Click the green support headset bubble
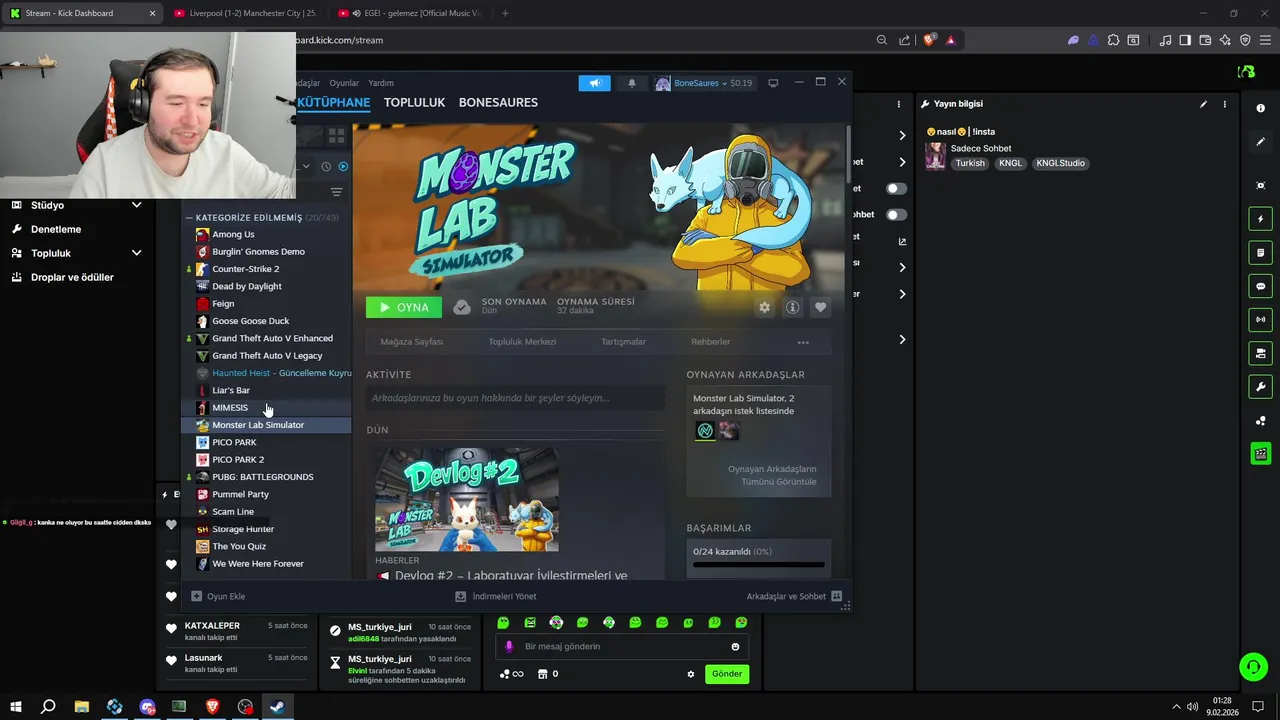Screen dimensions: 1280x720 point(1253,666)
